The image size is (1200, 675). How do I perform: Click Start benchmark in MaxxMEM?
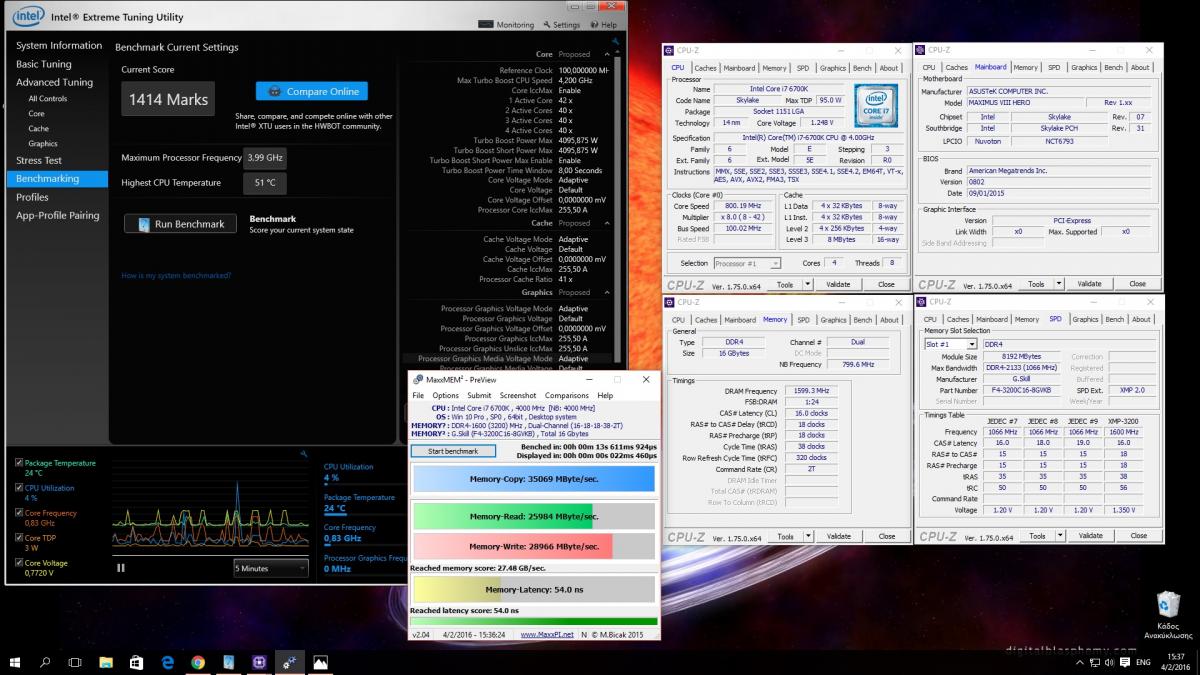[453, 451]
